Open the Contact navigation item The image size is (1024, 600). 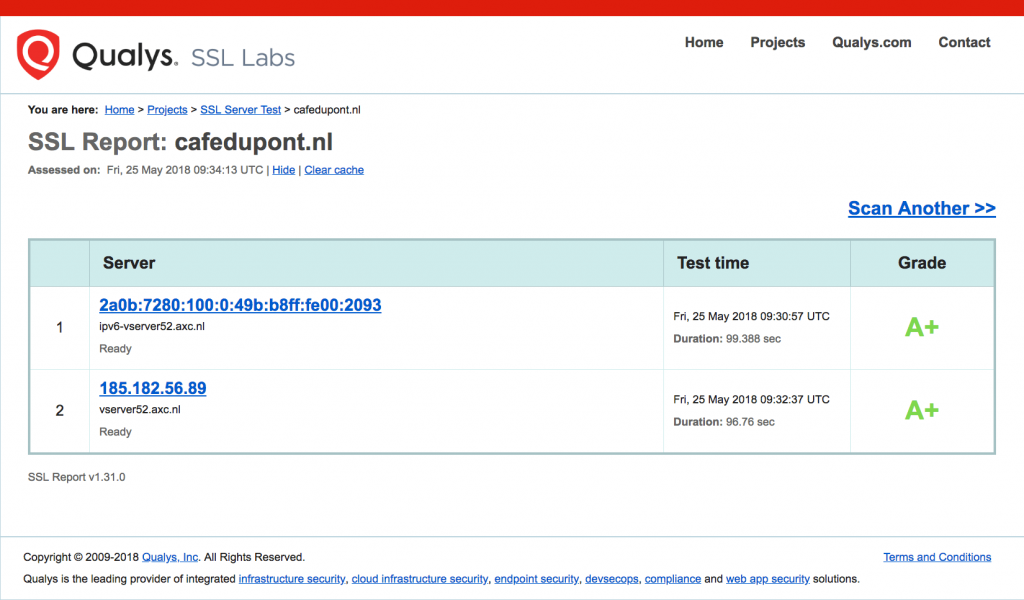pos(964,42)
